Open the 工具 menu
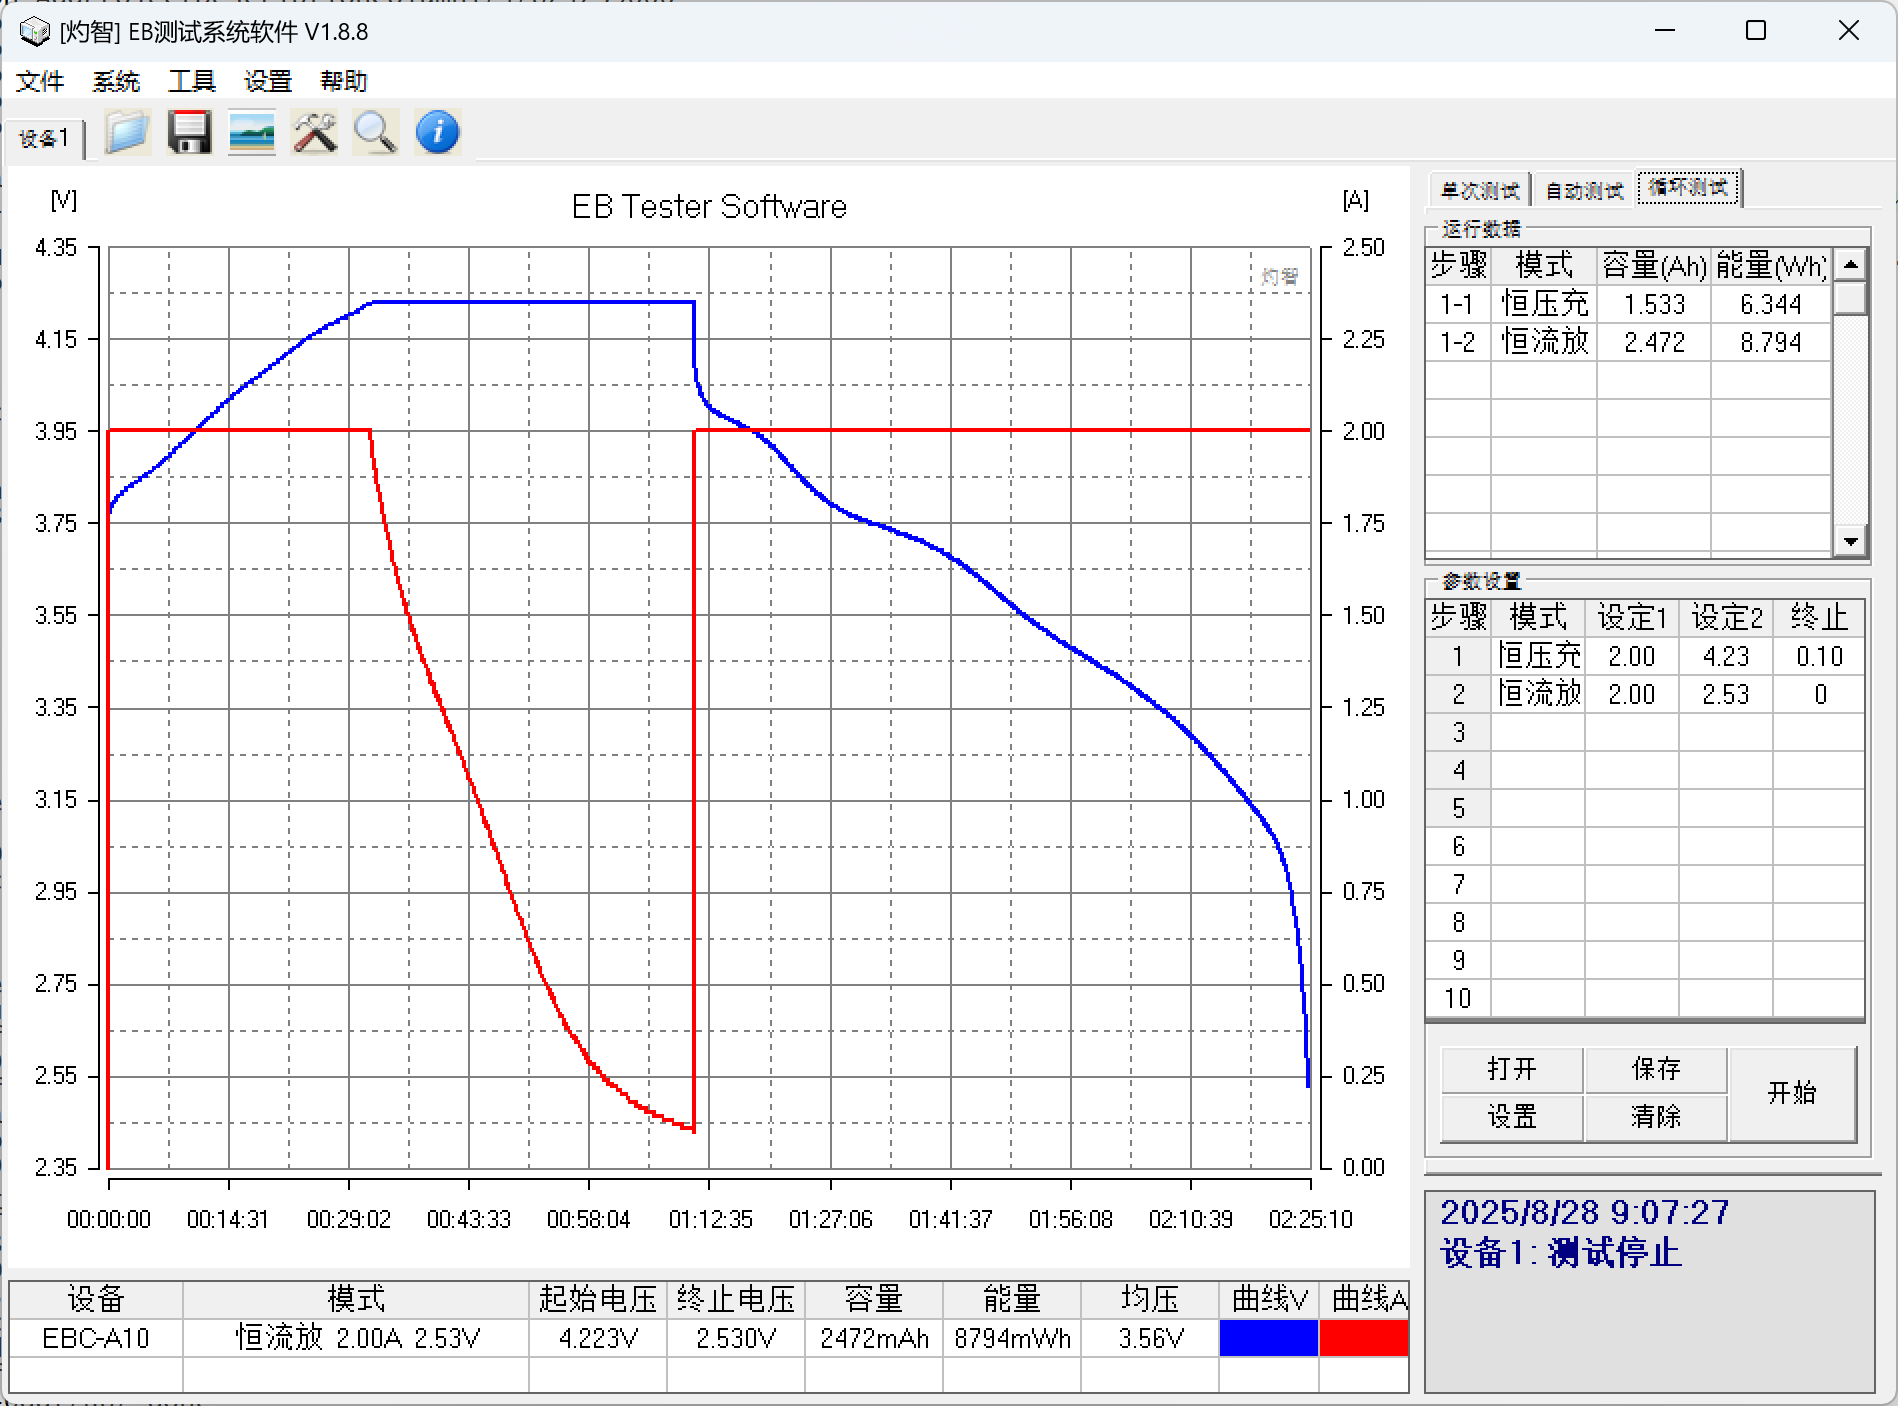The height and width of the screenshot is (1406, 1898). 192,81
